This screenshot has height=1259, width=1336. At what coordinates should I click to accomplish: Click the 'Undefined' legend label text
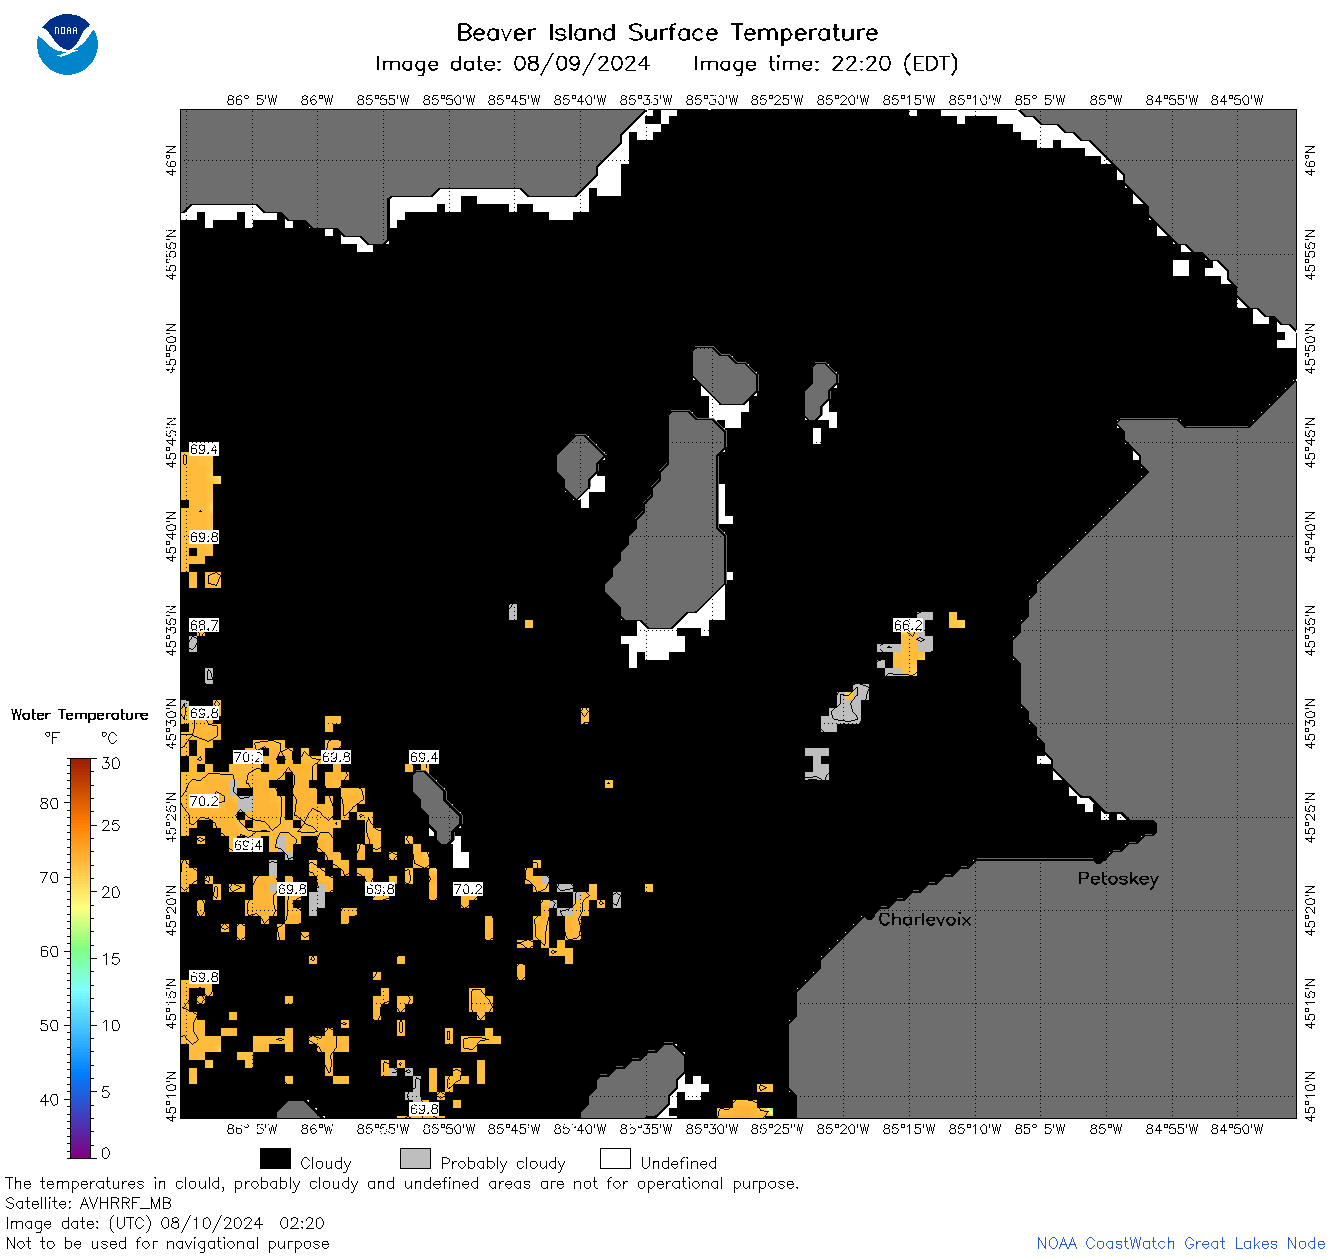(x=679, y=1163)
